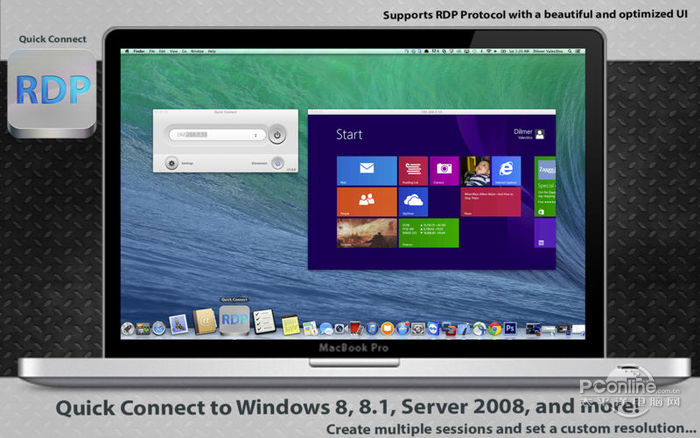Click the Spotlight search icon in menu bar

(570, 51)
